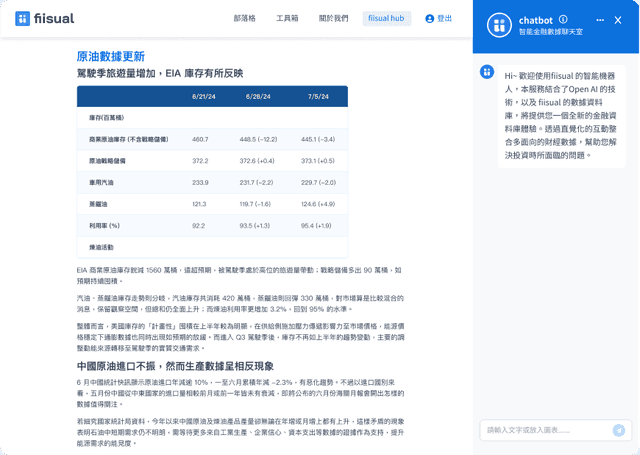Open the 部落格 nav item
The height and width of the screenshot is (455, 640).
244,18
